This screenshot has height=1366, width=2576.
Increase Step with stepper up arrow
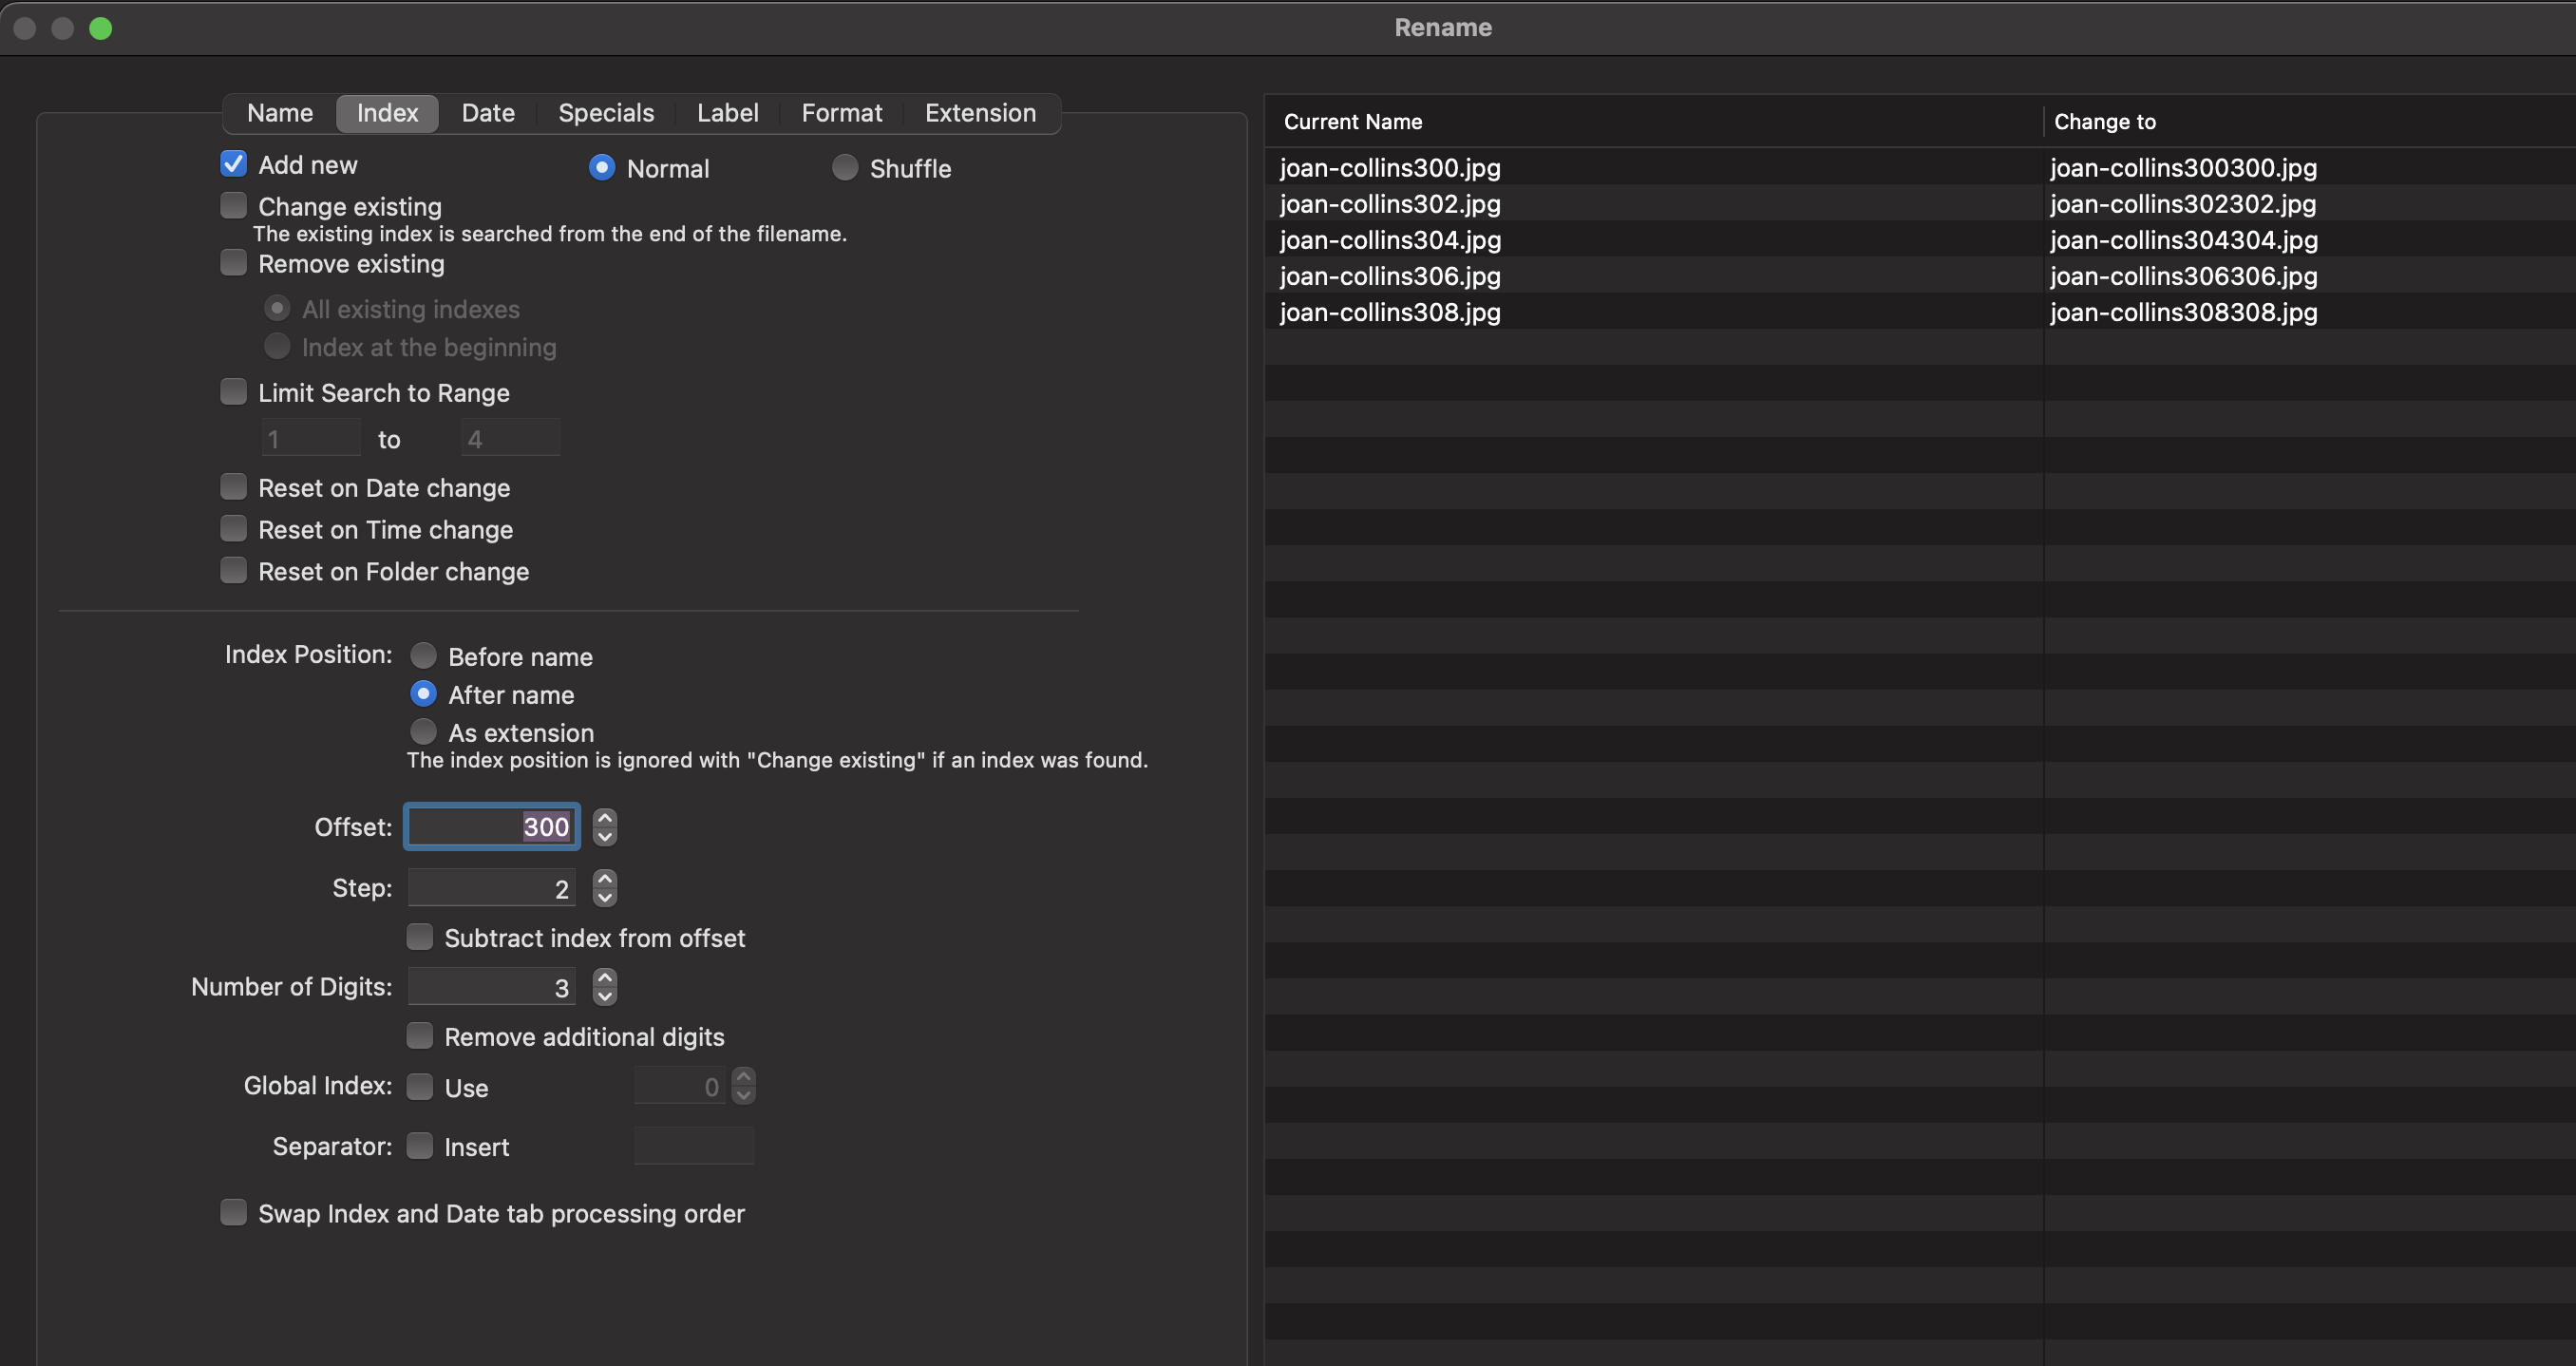[604, 879]
